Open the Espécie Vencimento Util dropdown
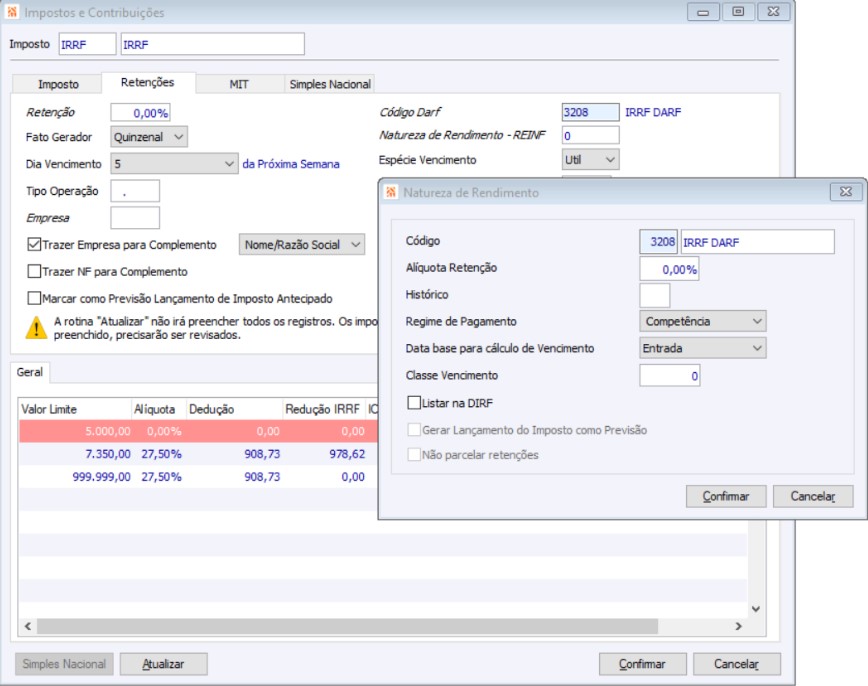Viewport: 868px width, 686px height. (x=590, y=159)
